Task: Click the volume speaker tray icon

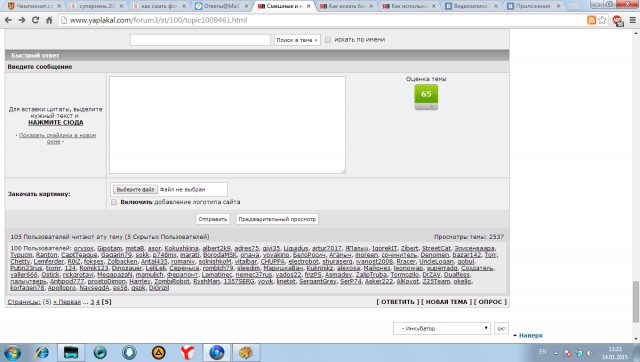Action: point(590,353)
